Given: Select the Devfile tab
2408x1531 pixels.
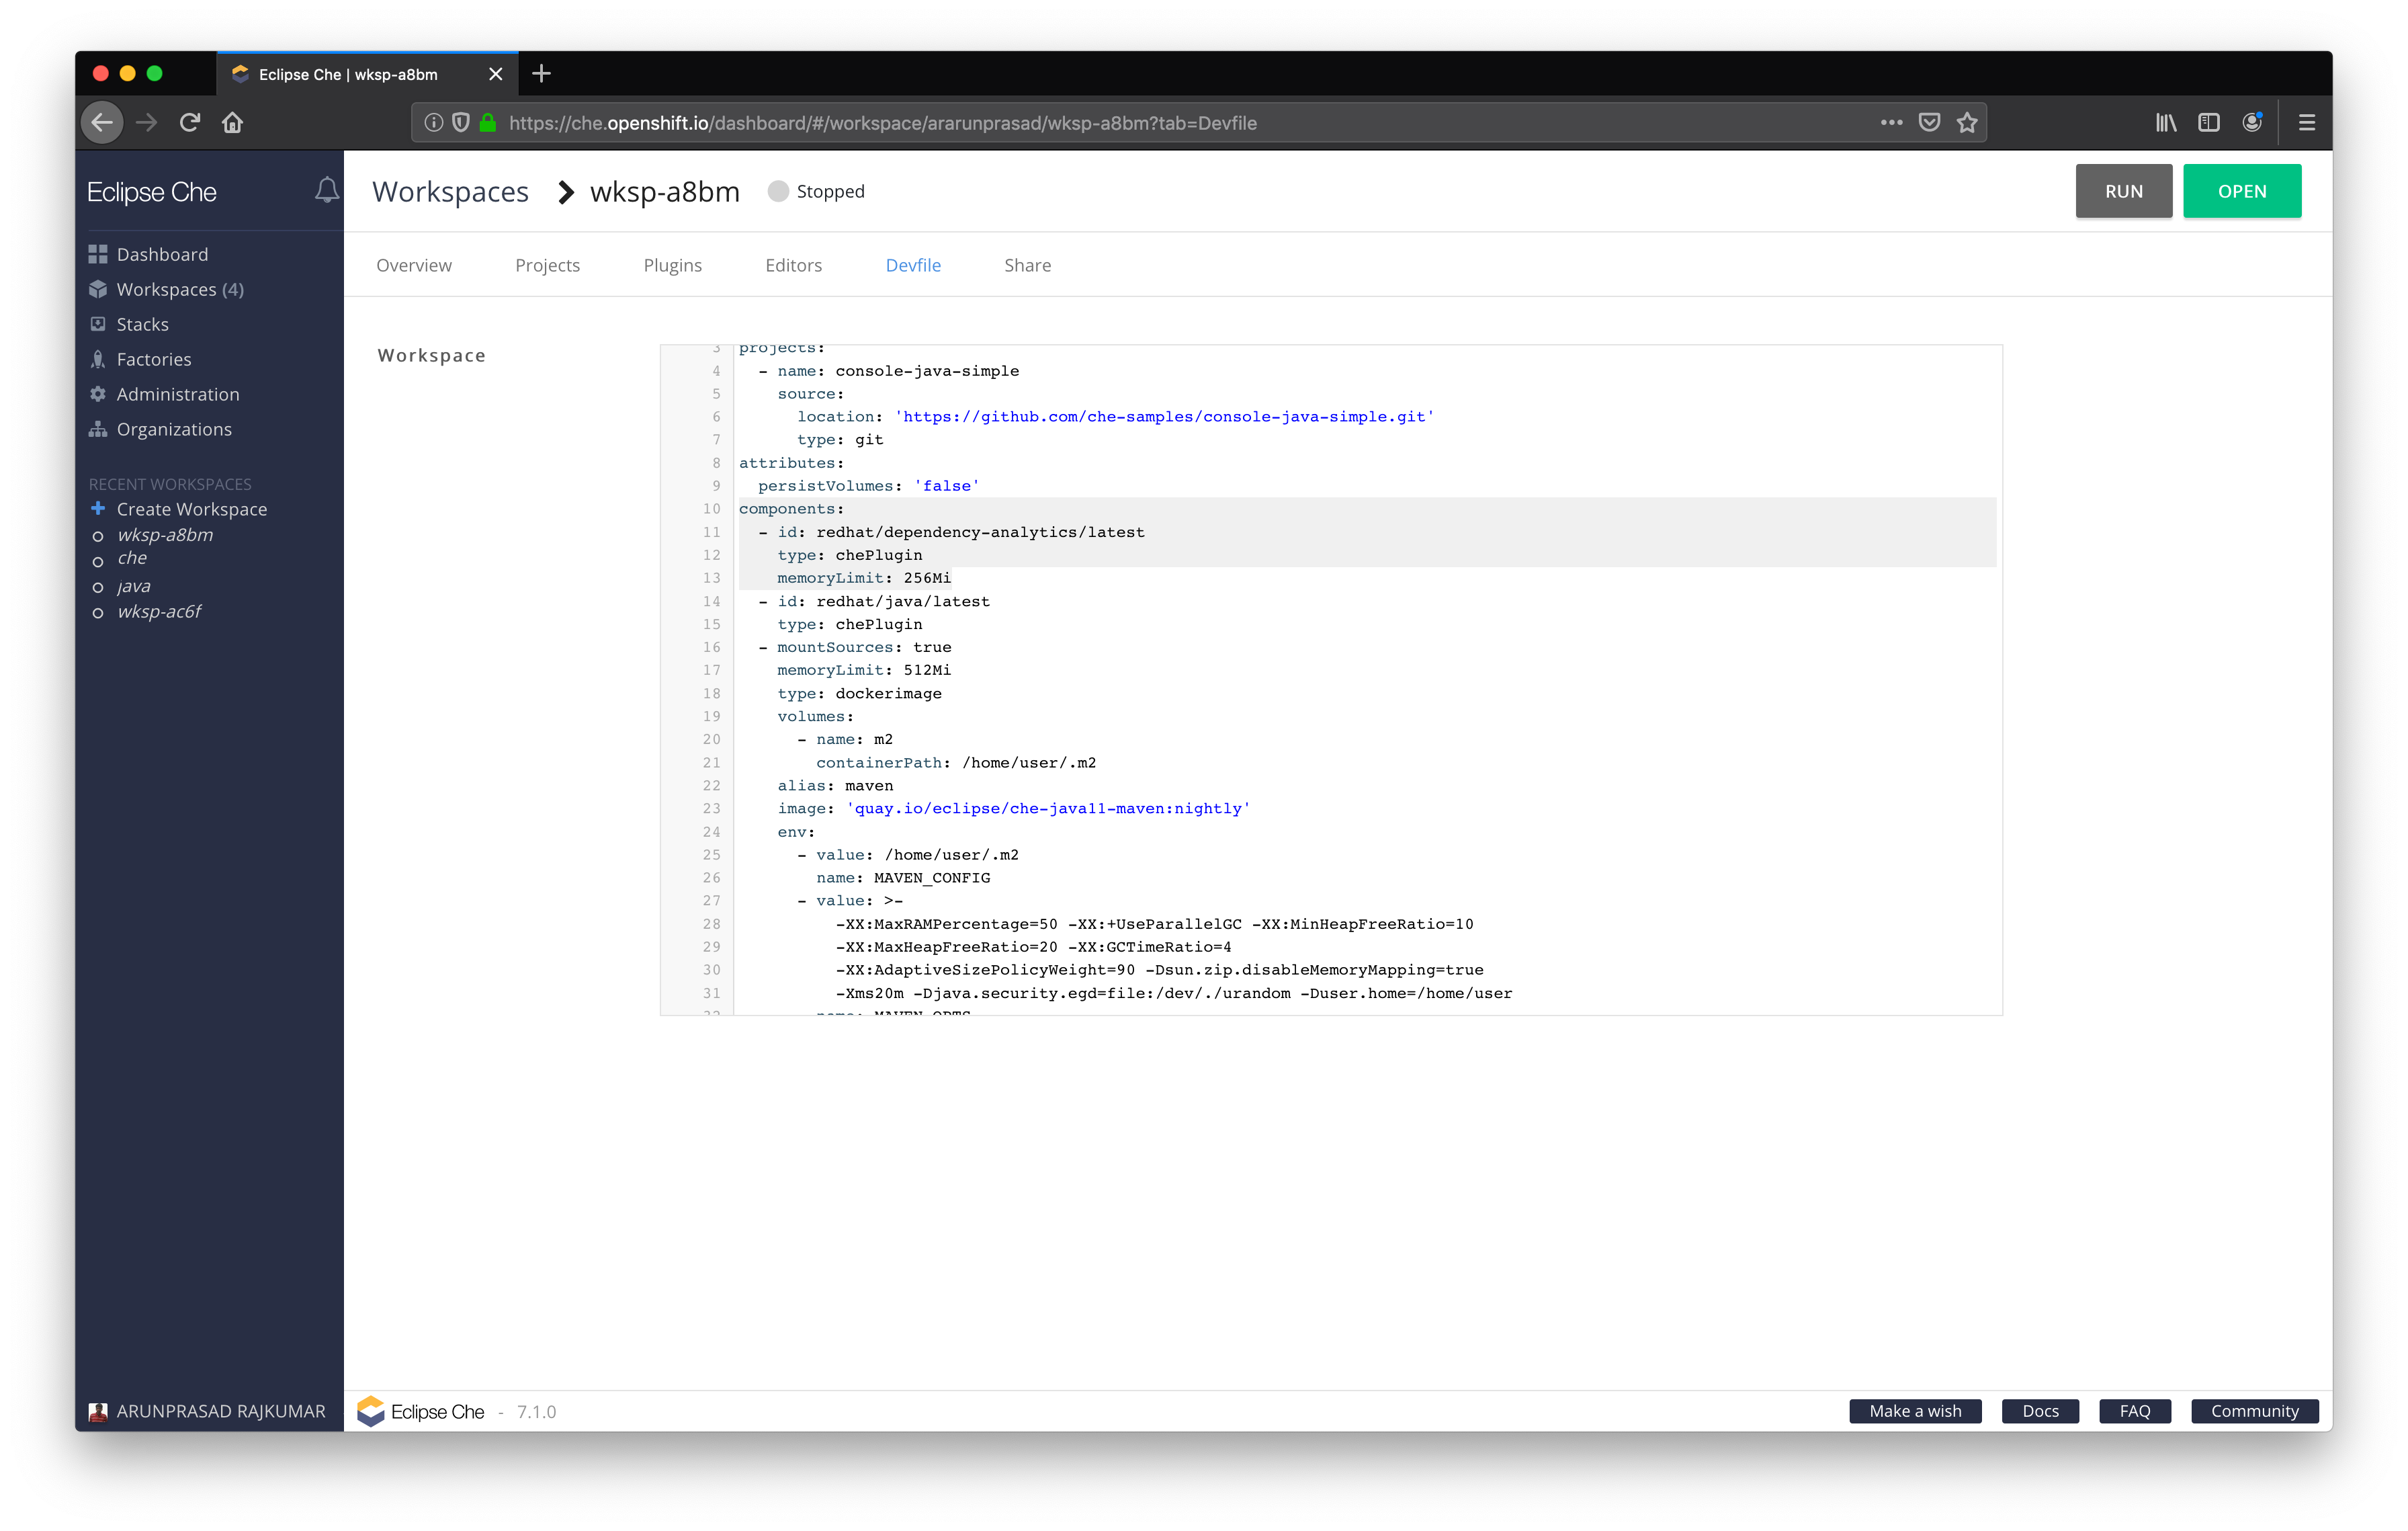Looking at the screenshot, I should coord(913,265).
